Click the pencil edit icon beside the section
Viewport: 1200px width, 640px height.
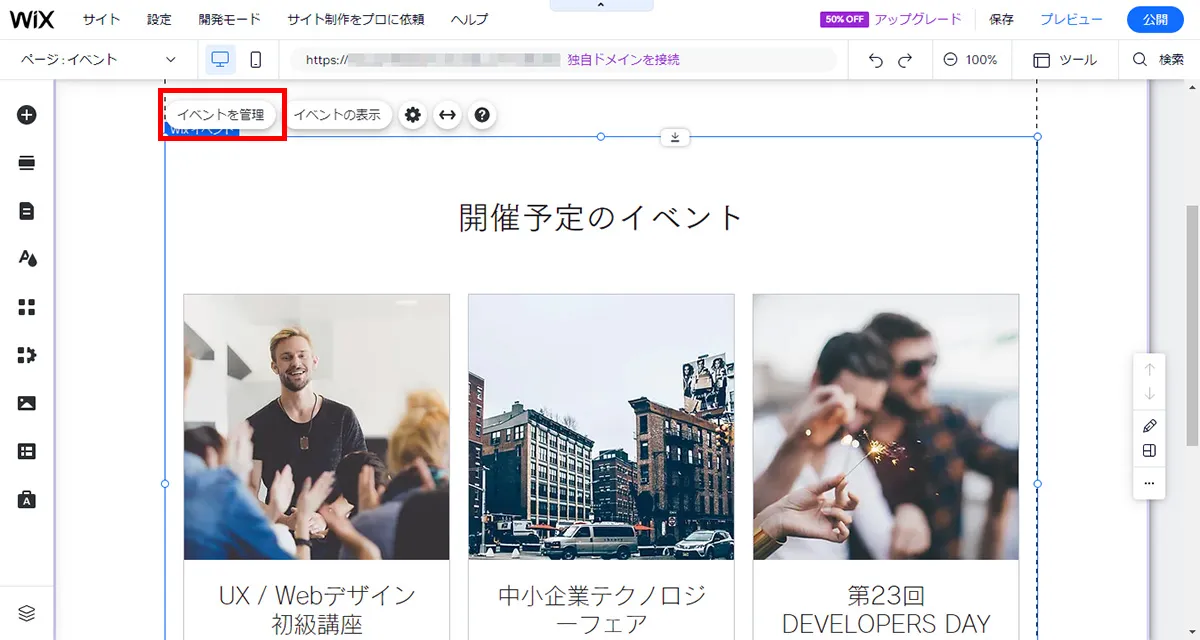tap(1148, 424)
